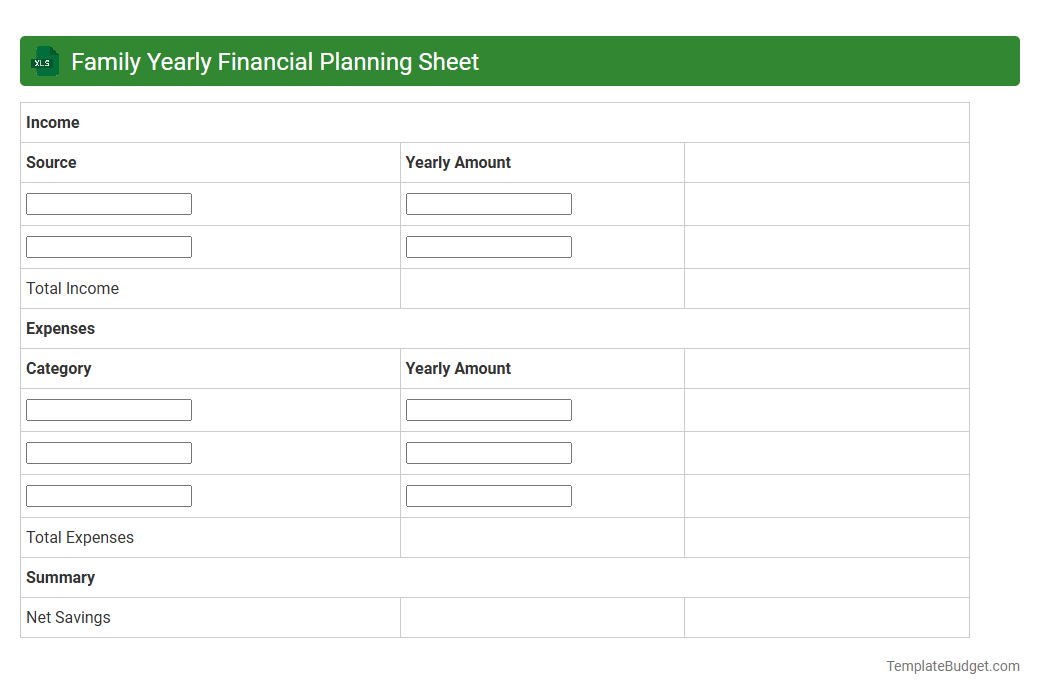Select the Income section header
The width and height of the screenshot is (1040, 695).
coord(53,122)
